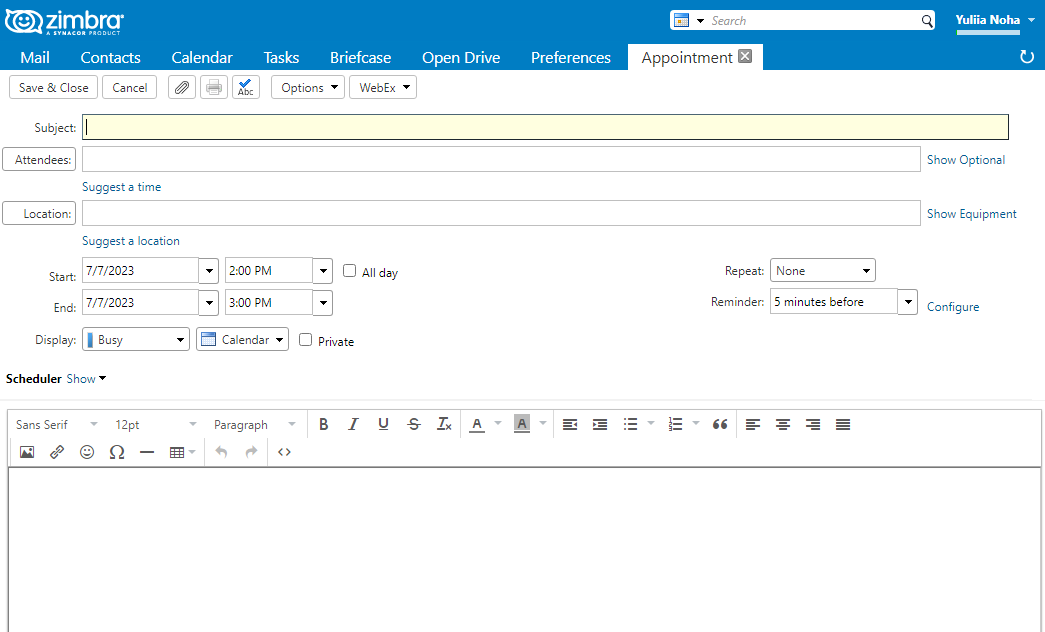Open the Yuliia Noha account menu

pos(995,20)
